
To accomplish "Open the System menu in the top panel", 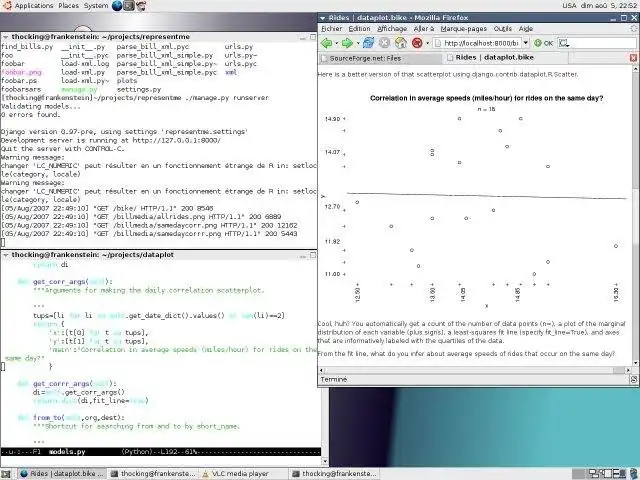I will (96, 6).
